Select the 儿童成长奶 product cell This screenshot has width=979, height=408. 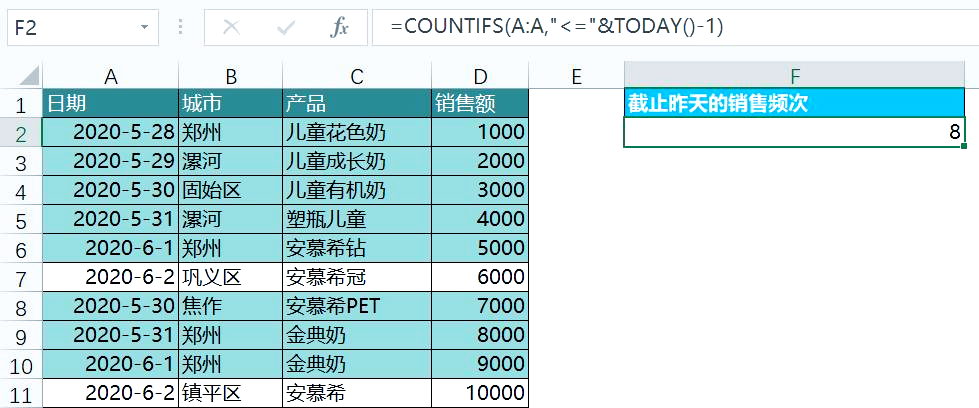click(x=357, y=161)
